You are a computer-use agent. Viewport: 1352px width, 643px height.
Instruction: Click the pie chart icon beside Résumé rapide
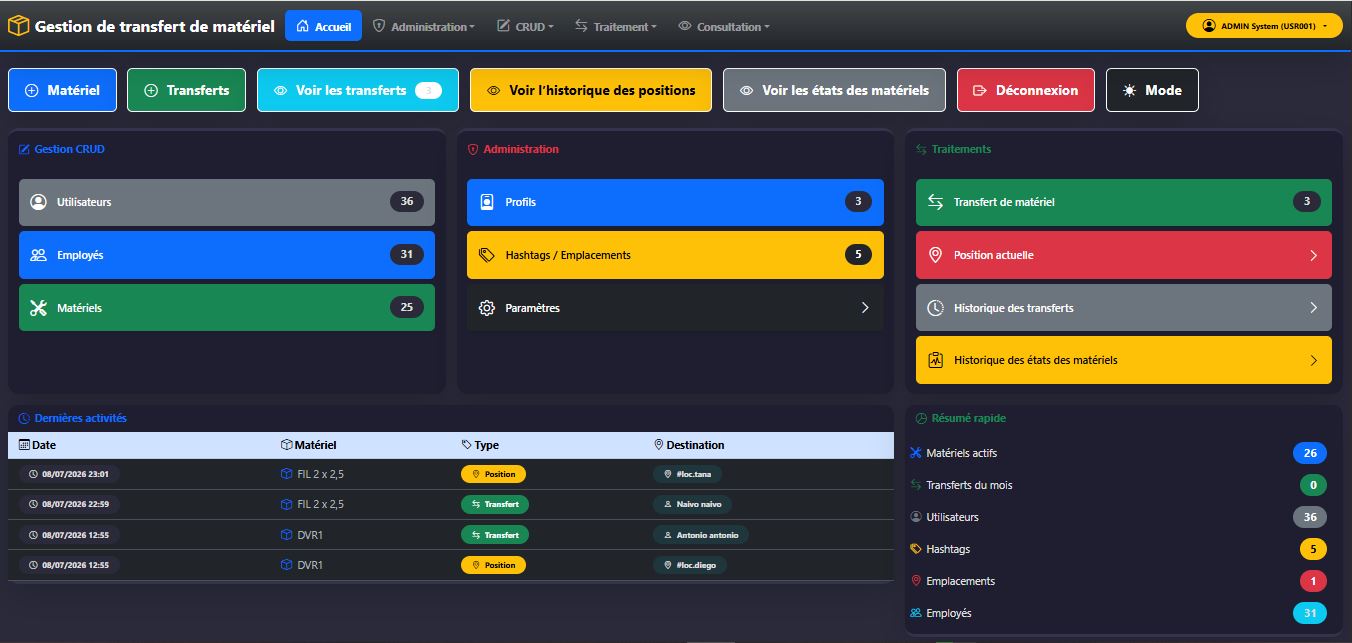921,418
